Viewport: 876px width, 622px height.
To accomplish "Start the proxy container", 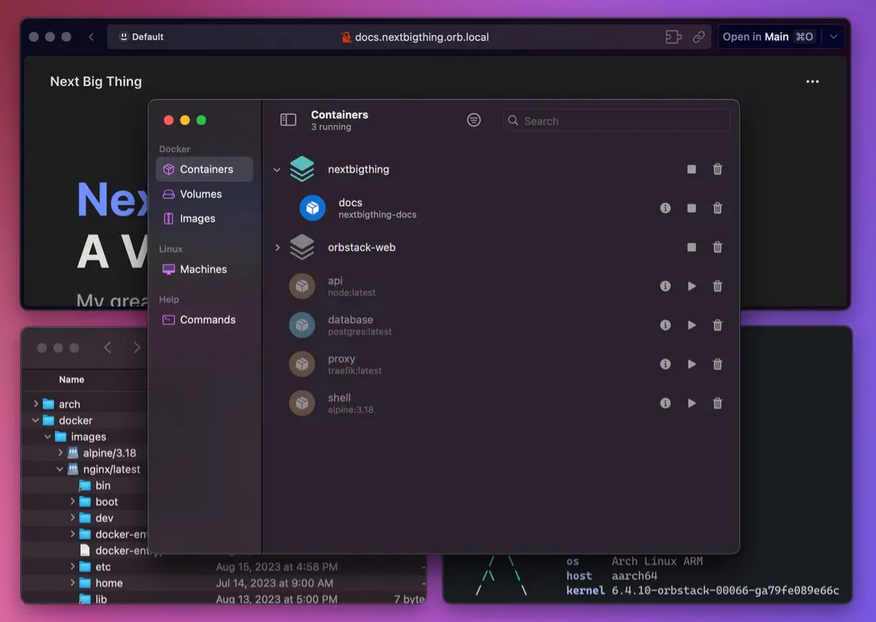I will [691, 364].
